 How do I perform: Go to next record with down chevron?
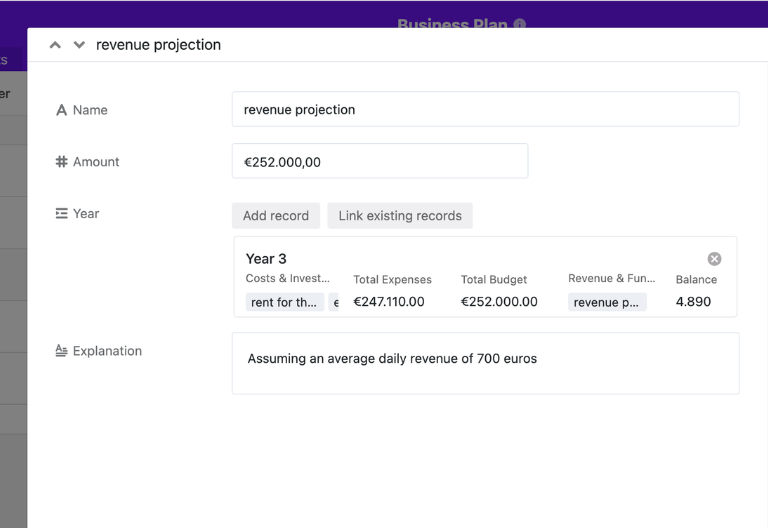pos(79,45)
